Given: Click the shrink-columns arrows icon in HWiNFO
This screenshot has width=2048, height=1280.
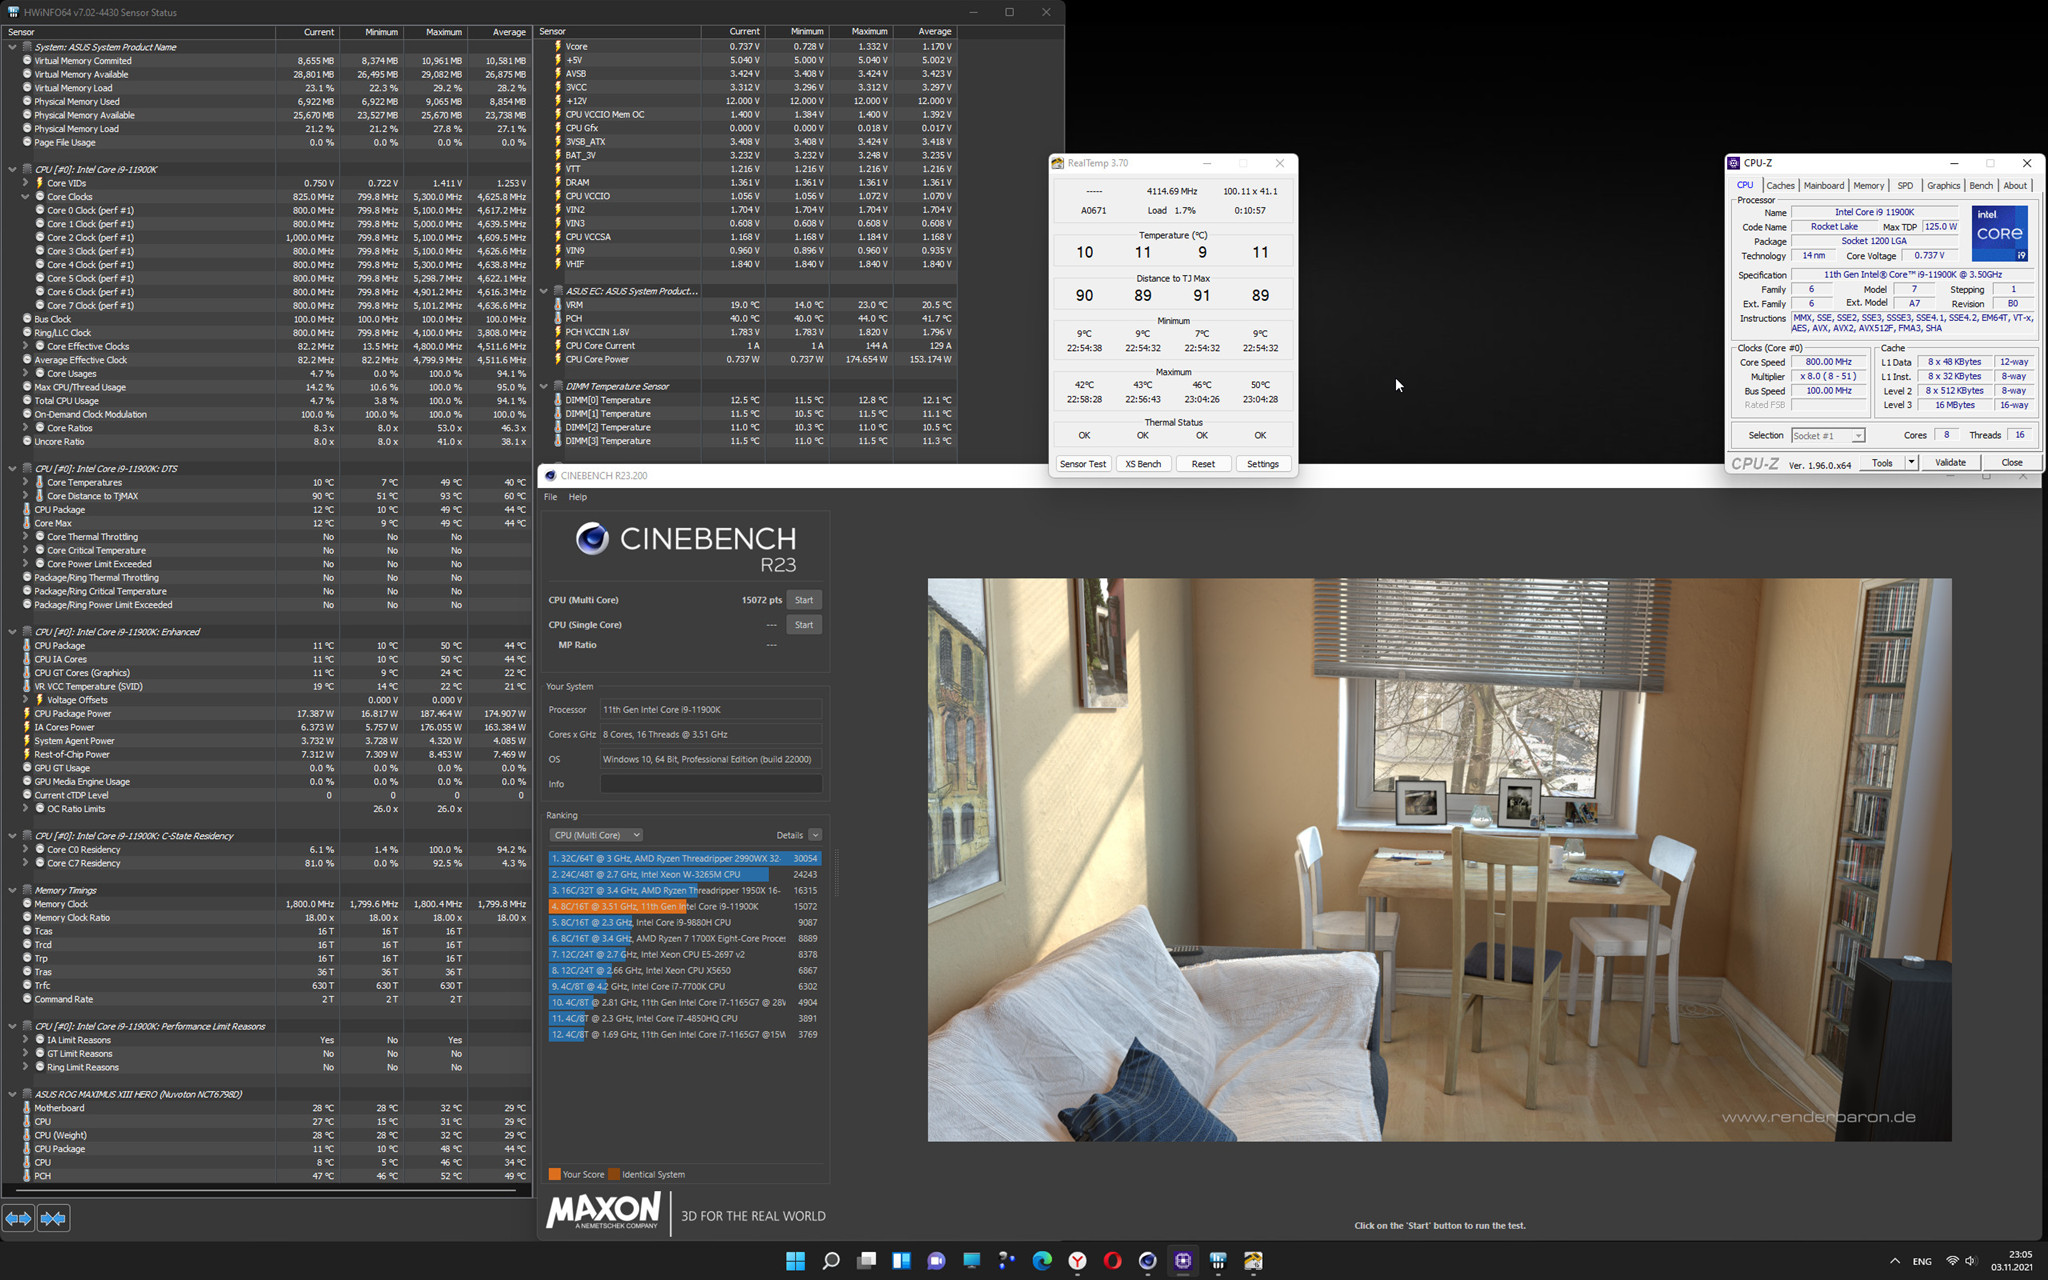Looking at the screenshot, I should [53, 1218].
